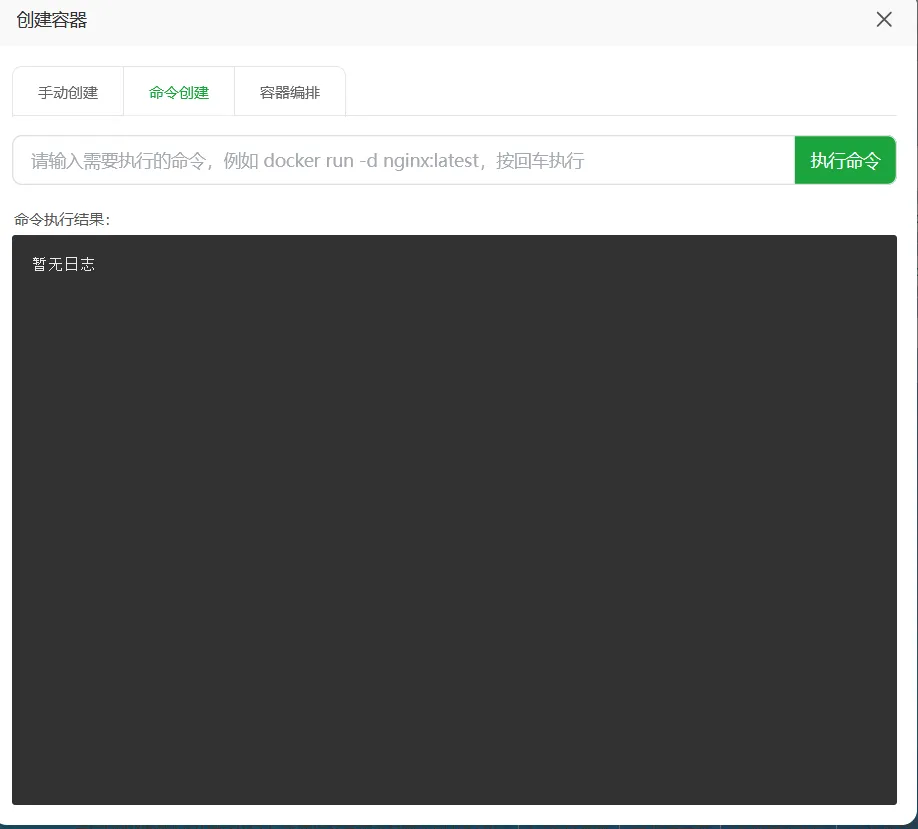The height and width of the screenshot is (829, 918).
Task: Select the 命令创建 tab
Action: [x=179, y=93]
